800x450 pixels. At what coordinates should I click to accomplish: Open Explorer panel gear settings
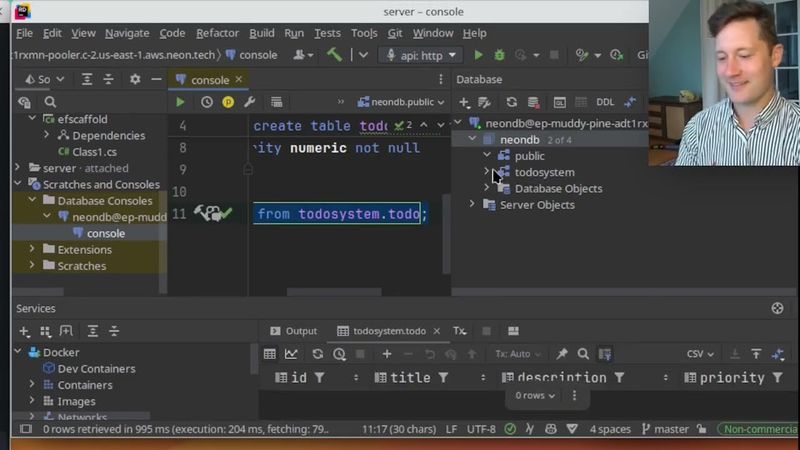(135, 79)
